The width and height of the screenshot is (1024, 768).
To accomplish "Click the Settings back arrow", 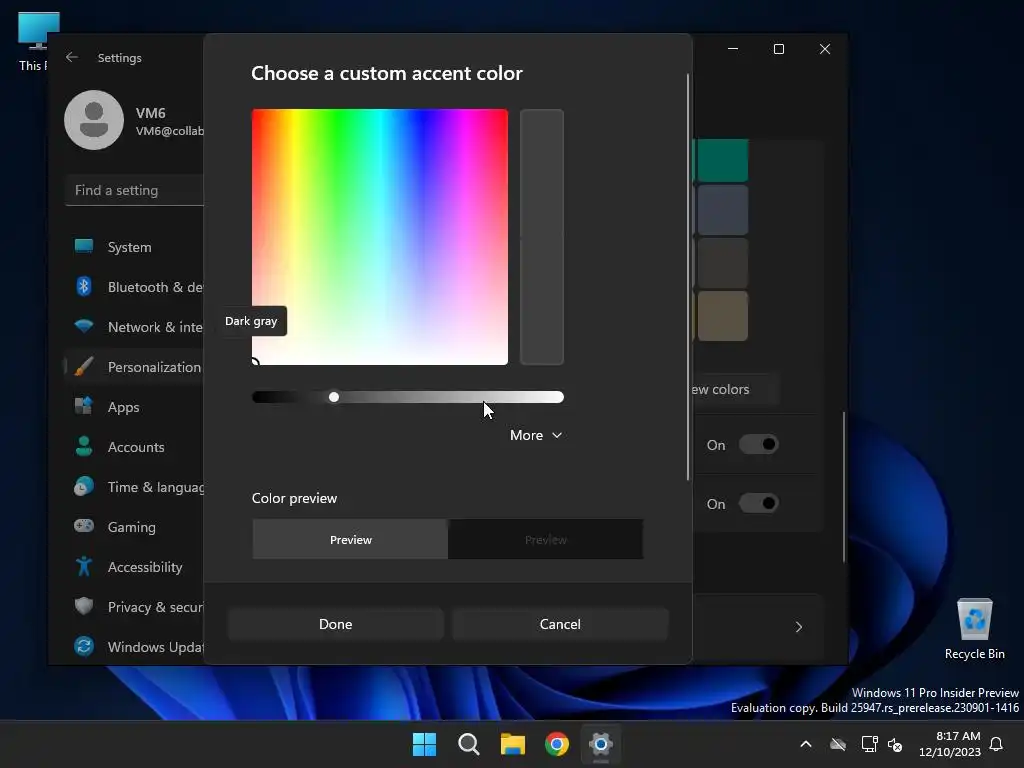I will click(72, 57).
